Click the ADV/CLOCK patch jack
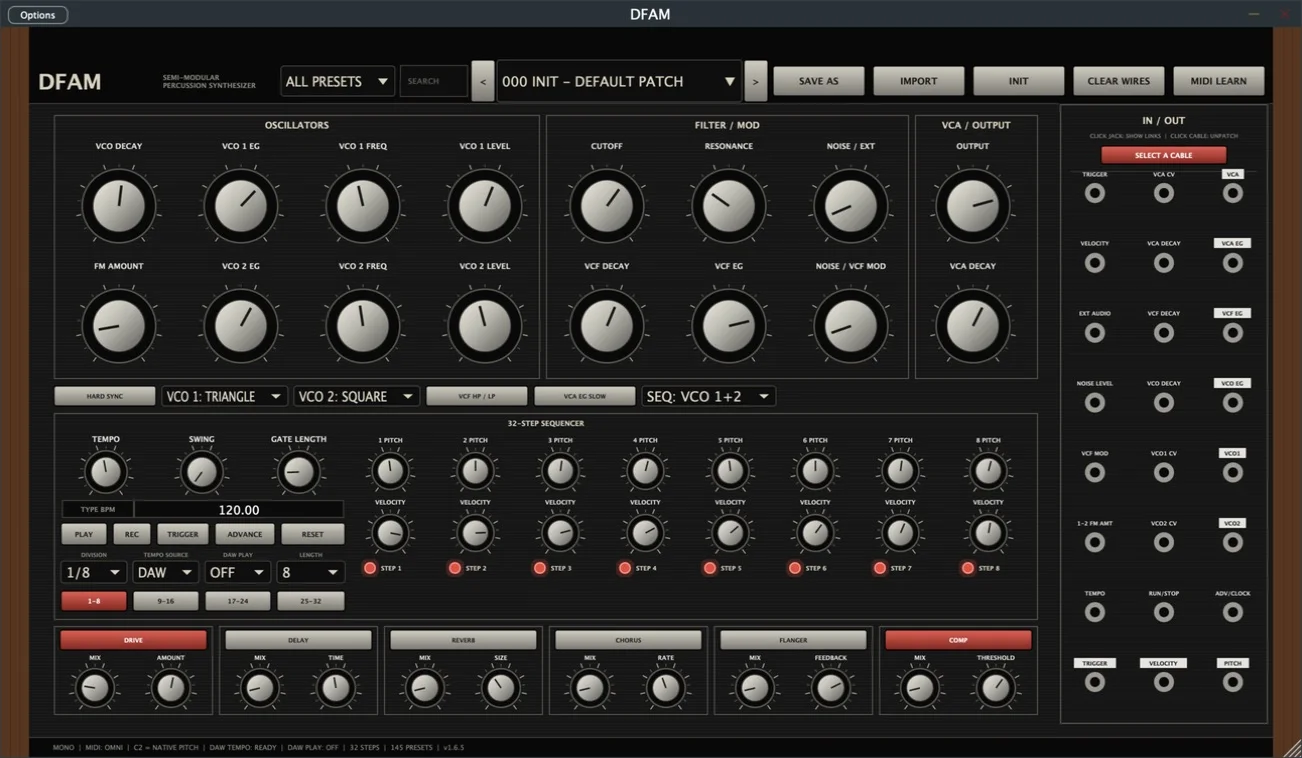The width and height of the screenshot is (1302, 758). click(x=1233, y=613)
